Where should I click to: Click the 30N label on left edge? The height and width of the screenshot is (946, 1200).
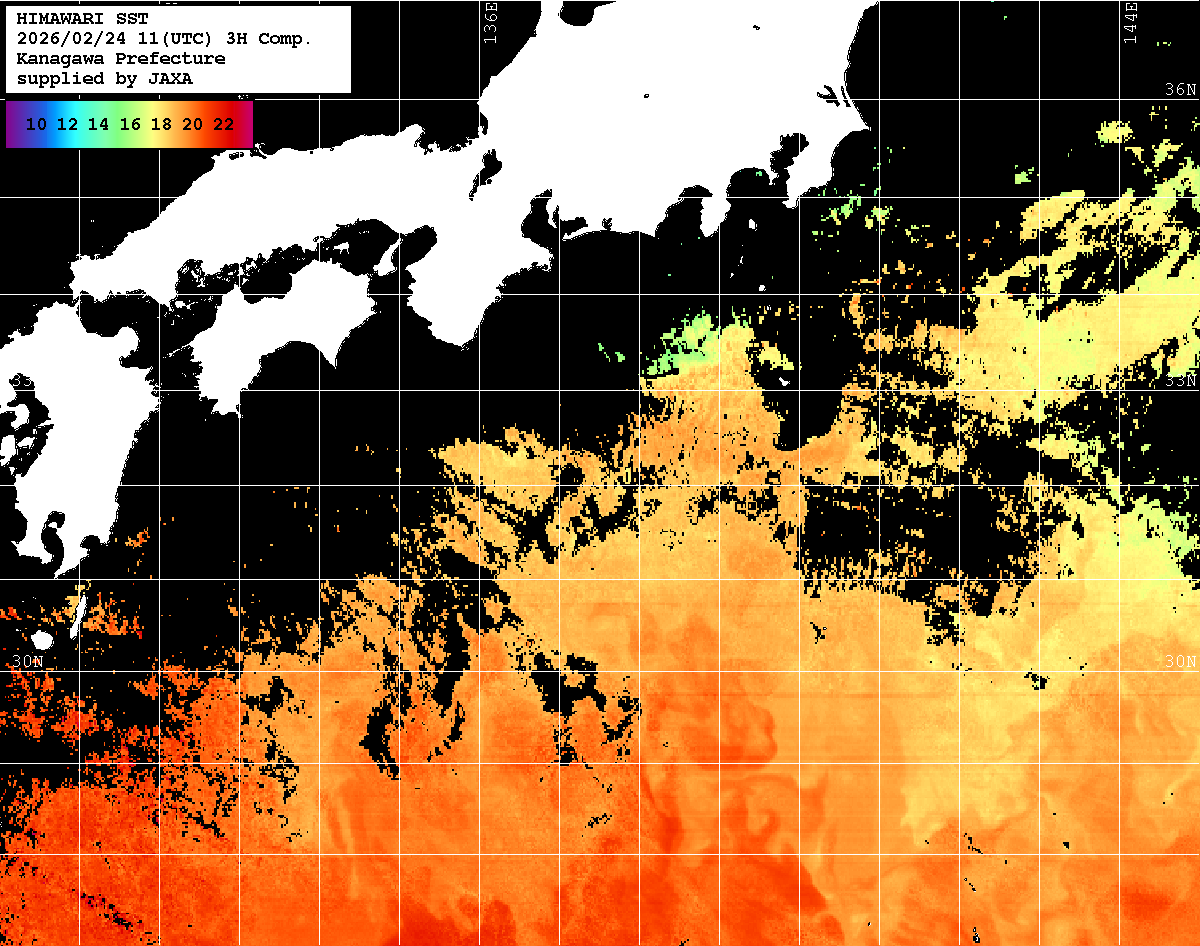(28, 662)
